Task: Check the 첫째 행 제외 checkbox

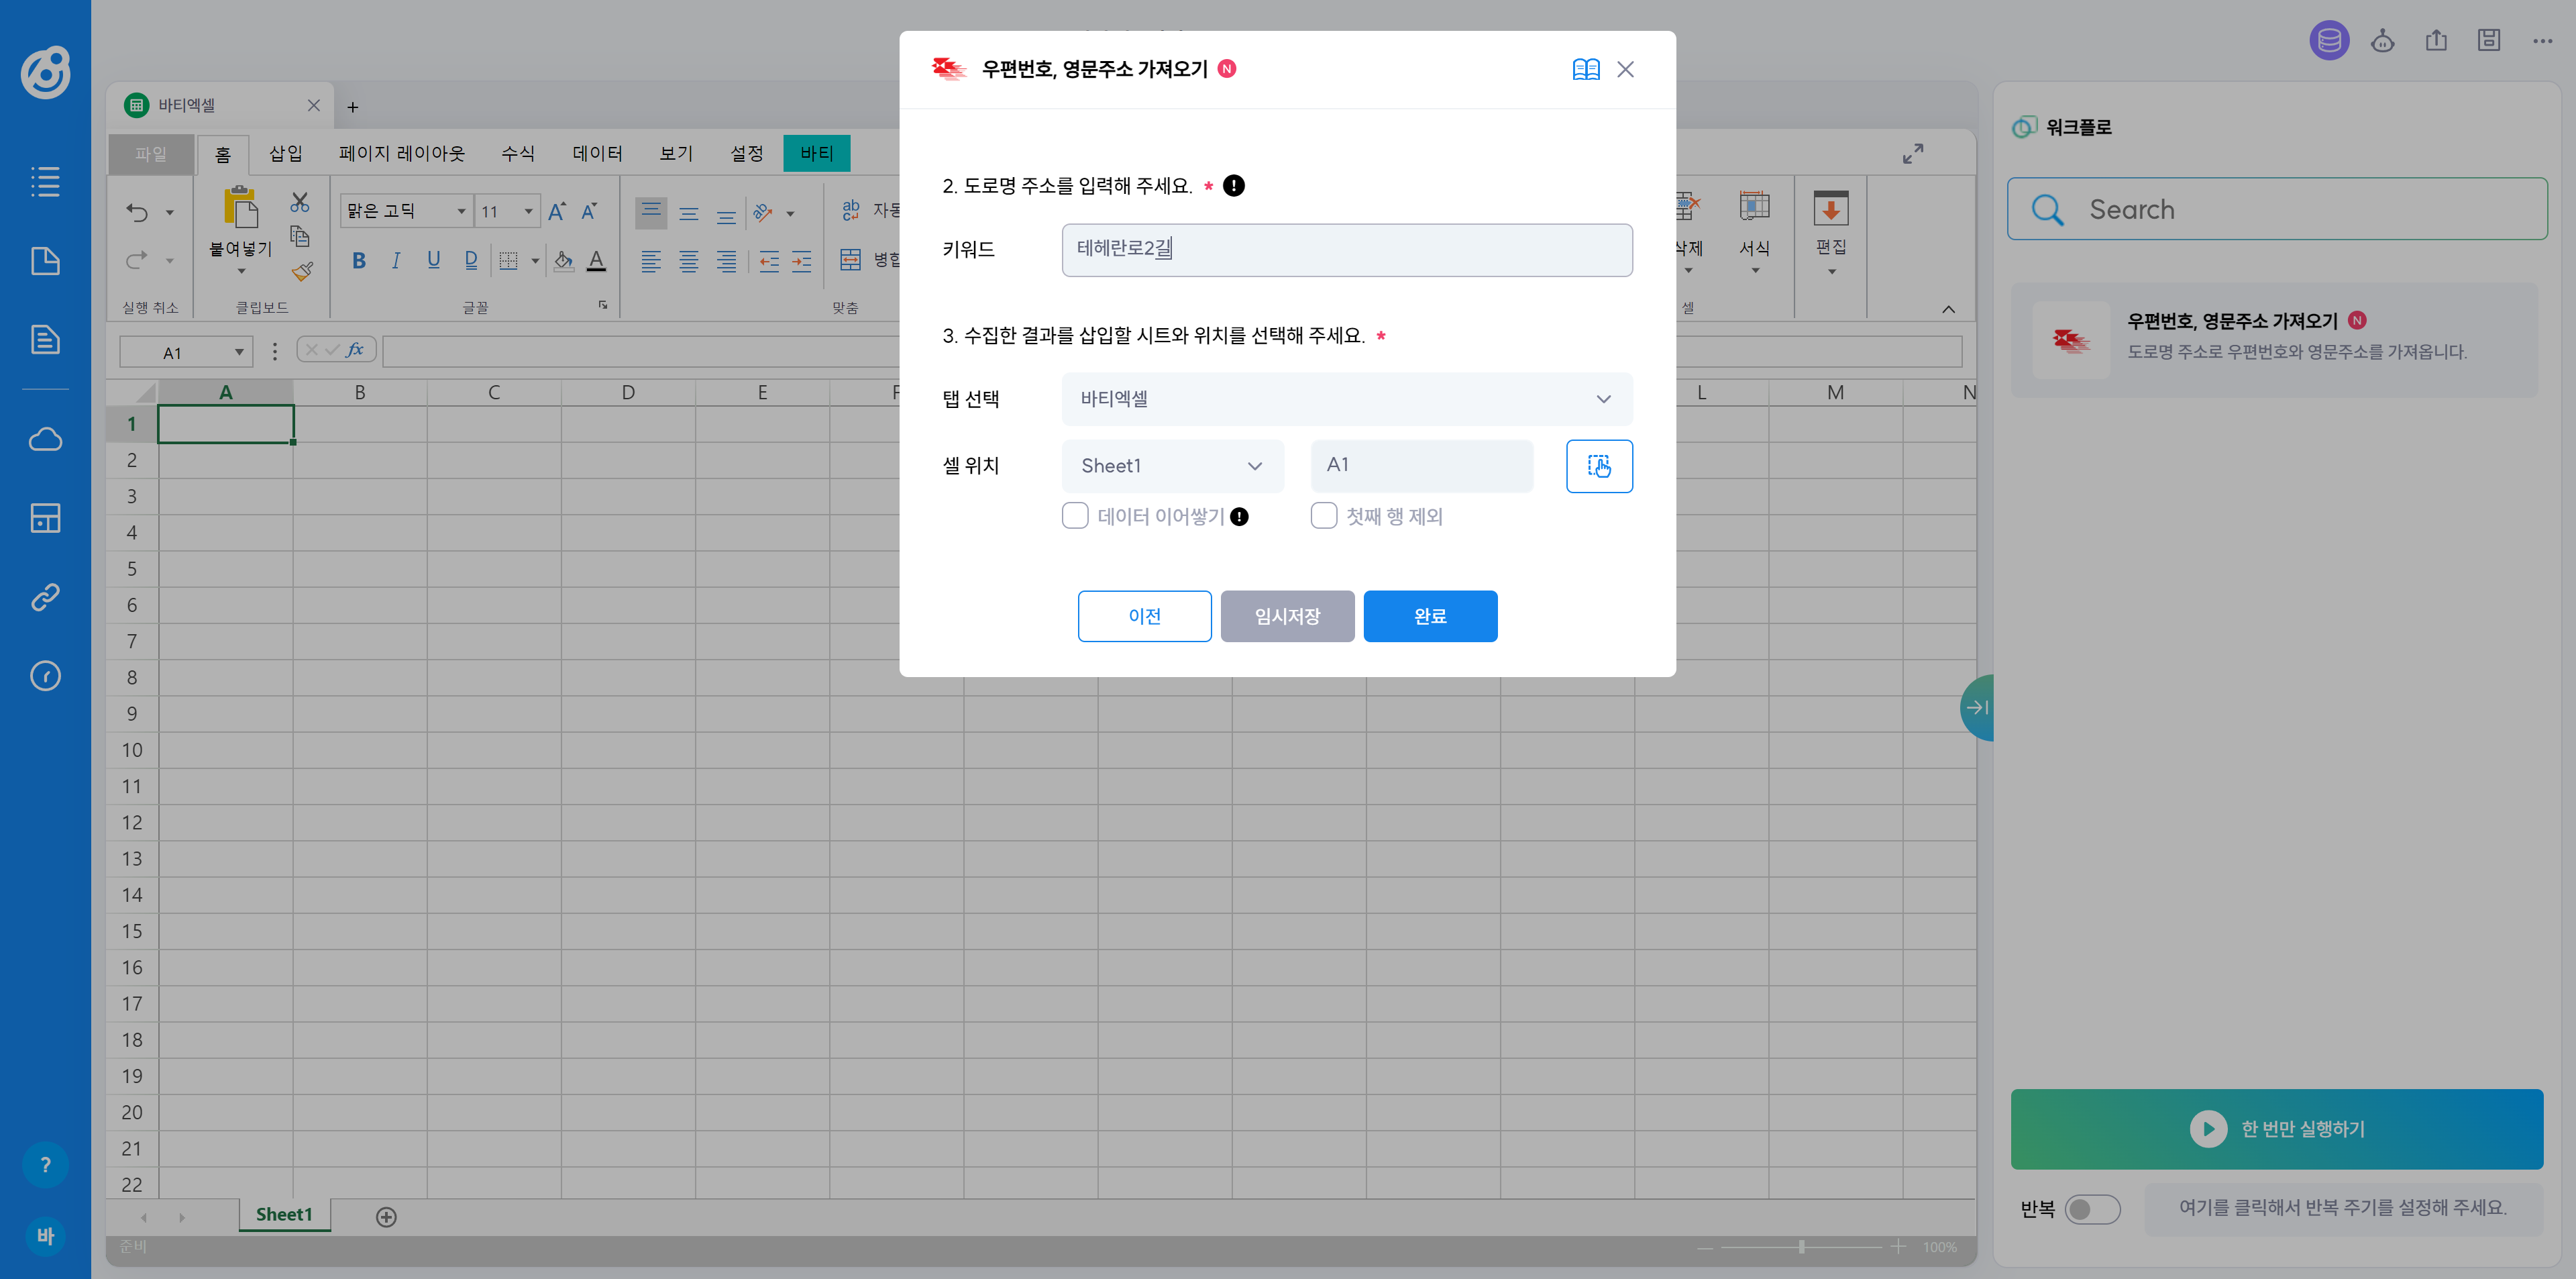Action: tap(1324, 516)
